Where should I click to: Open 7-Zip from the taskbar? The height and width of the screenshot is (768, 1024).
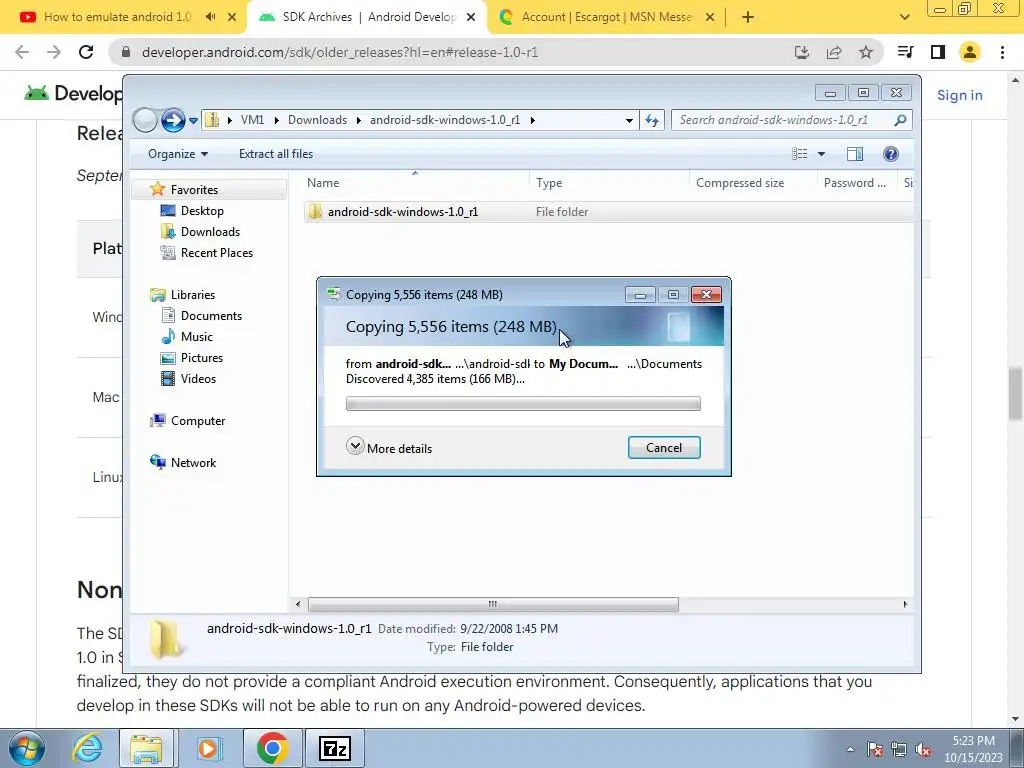(x=334, y=748)
